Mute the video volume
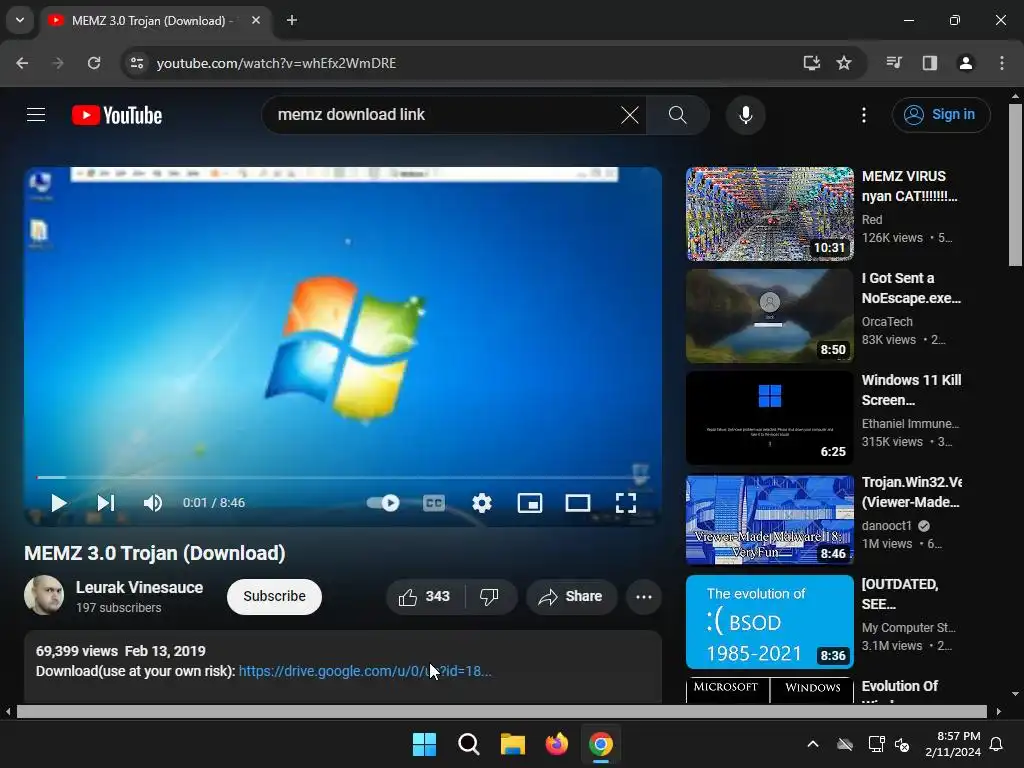 tap(153, 503)
